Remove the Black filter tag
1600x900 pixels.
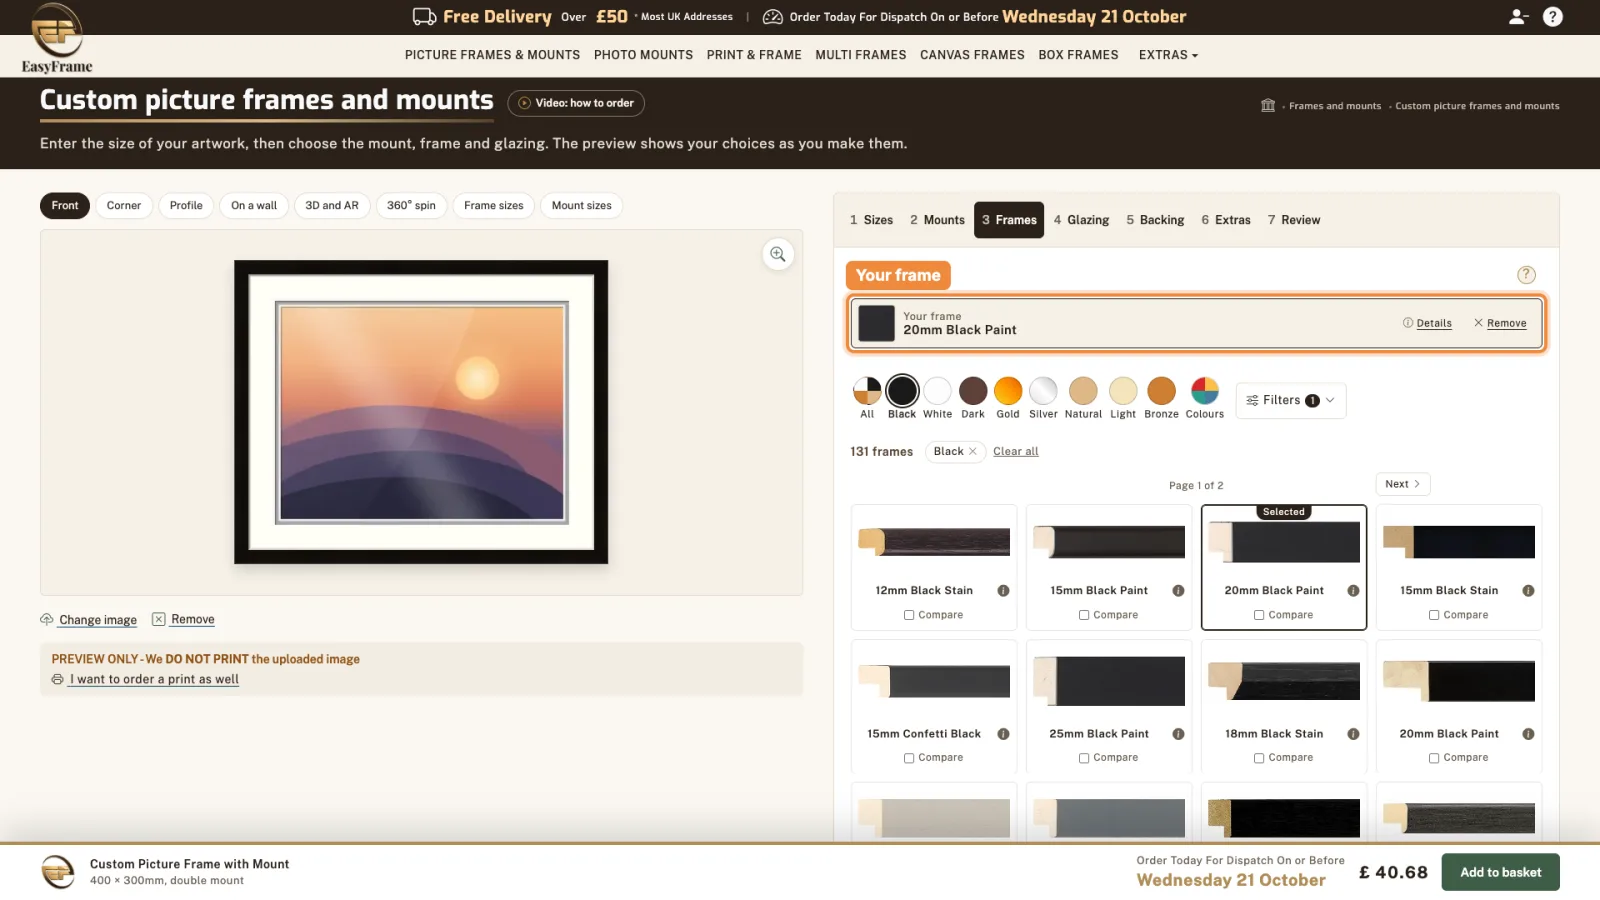(x=972, y=451)
